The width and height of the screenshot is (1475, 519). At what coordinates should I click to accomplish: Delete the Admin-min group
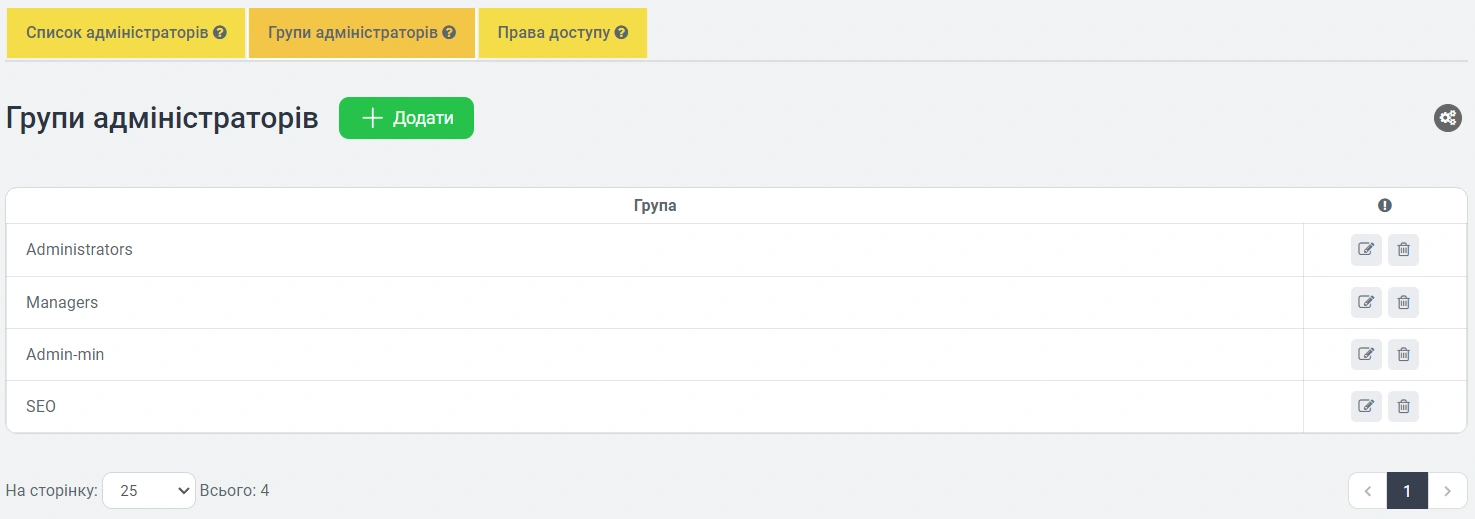(x=1403, y=354)
